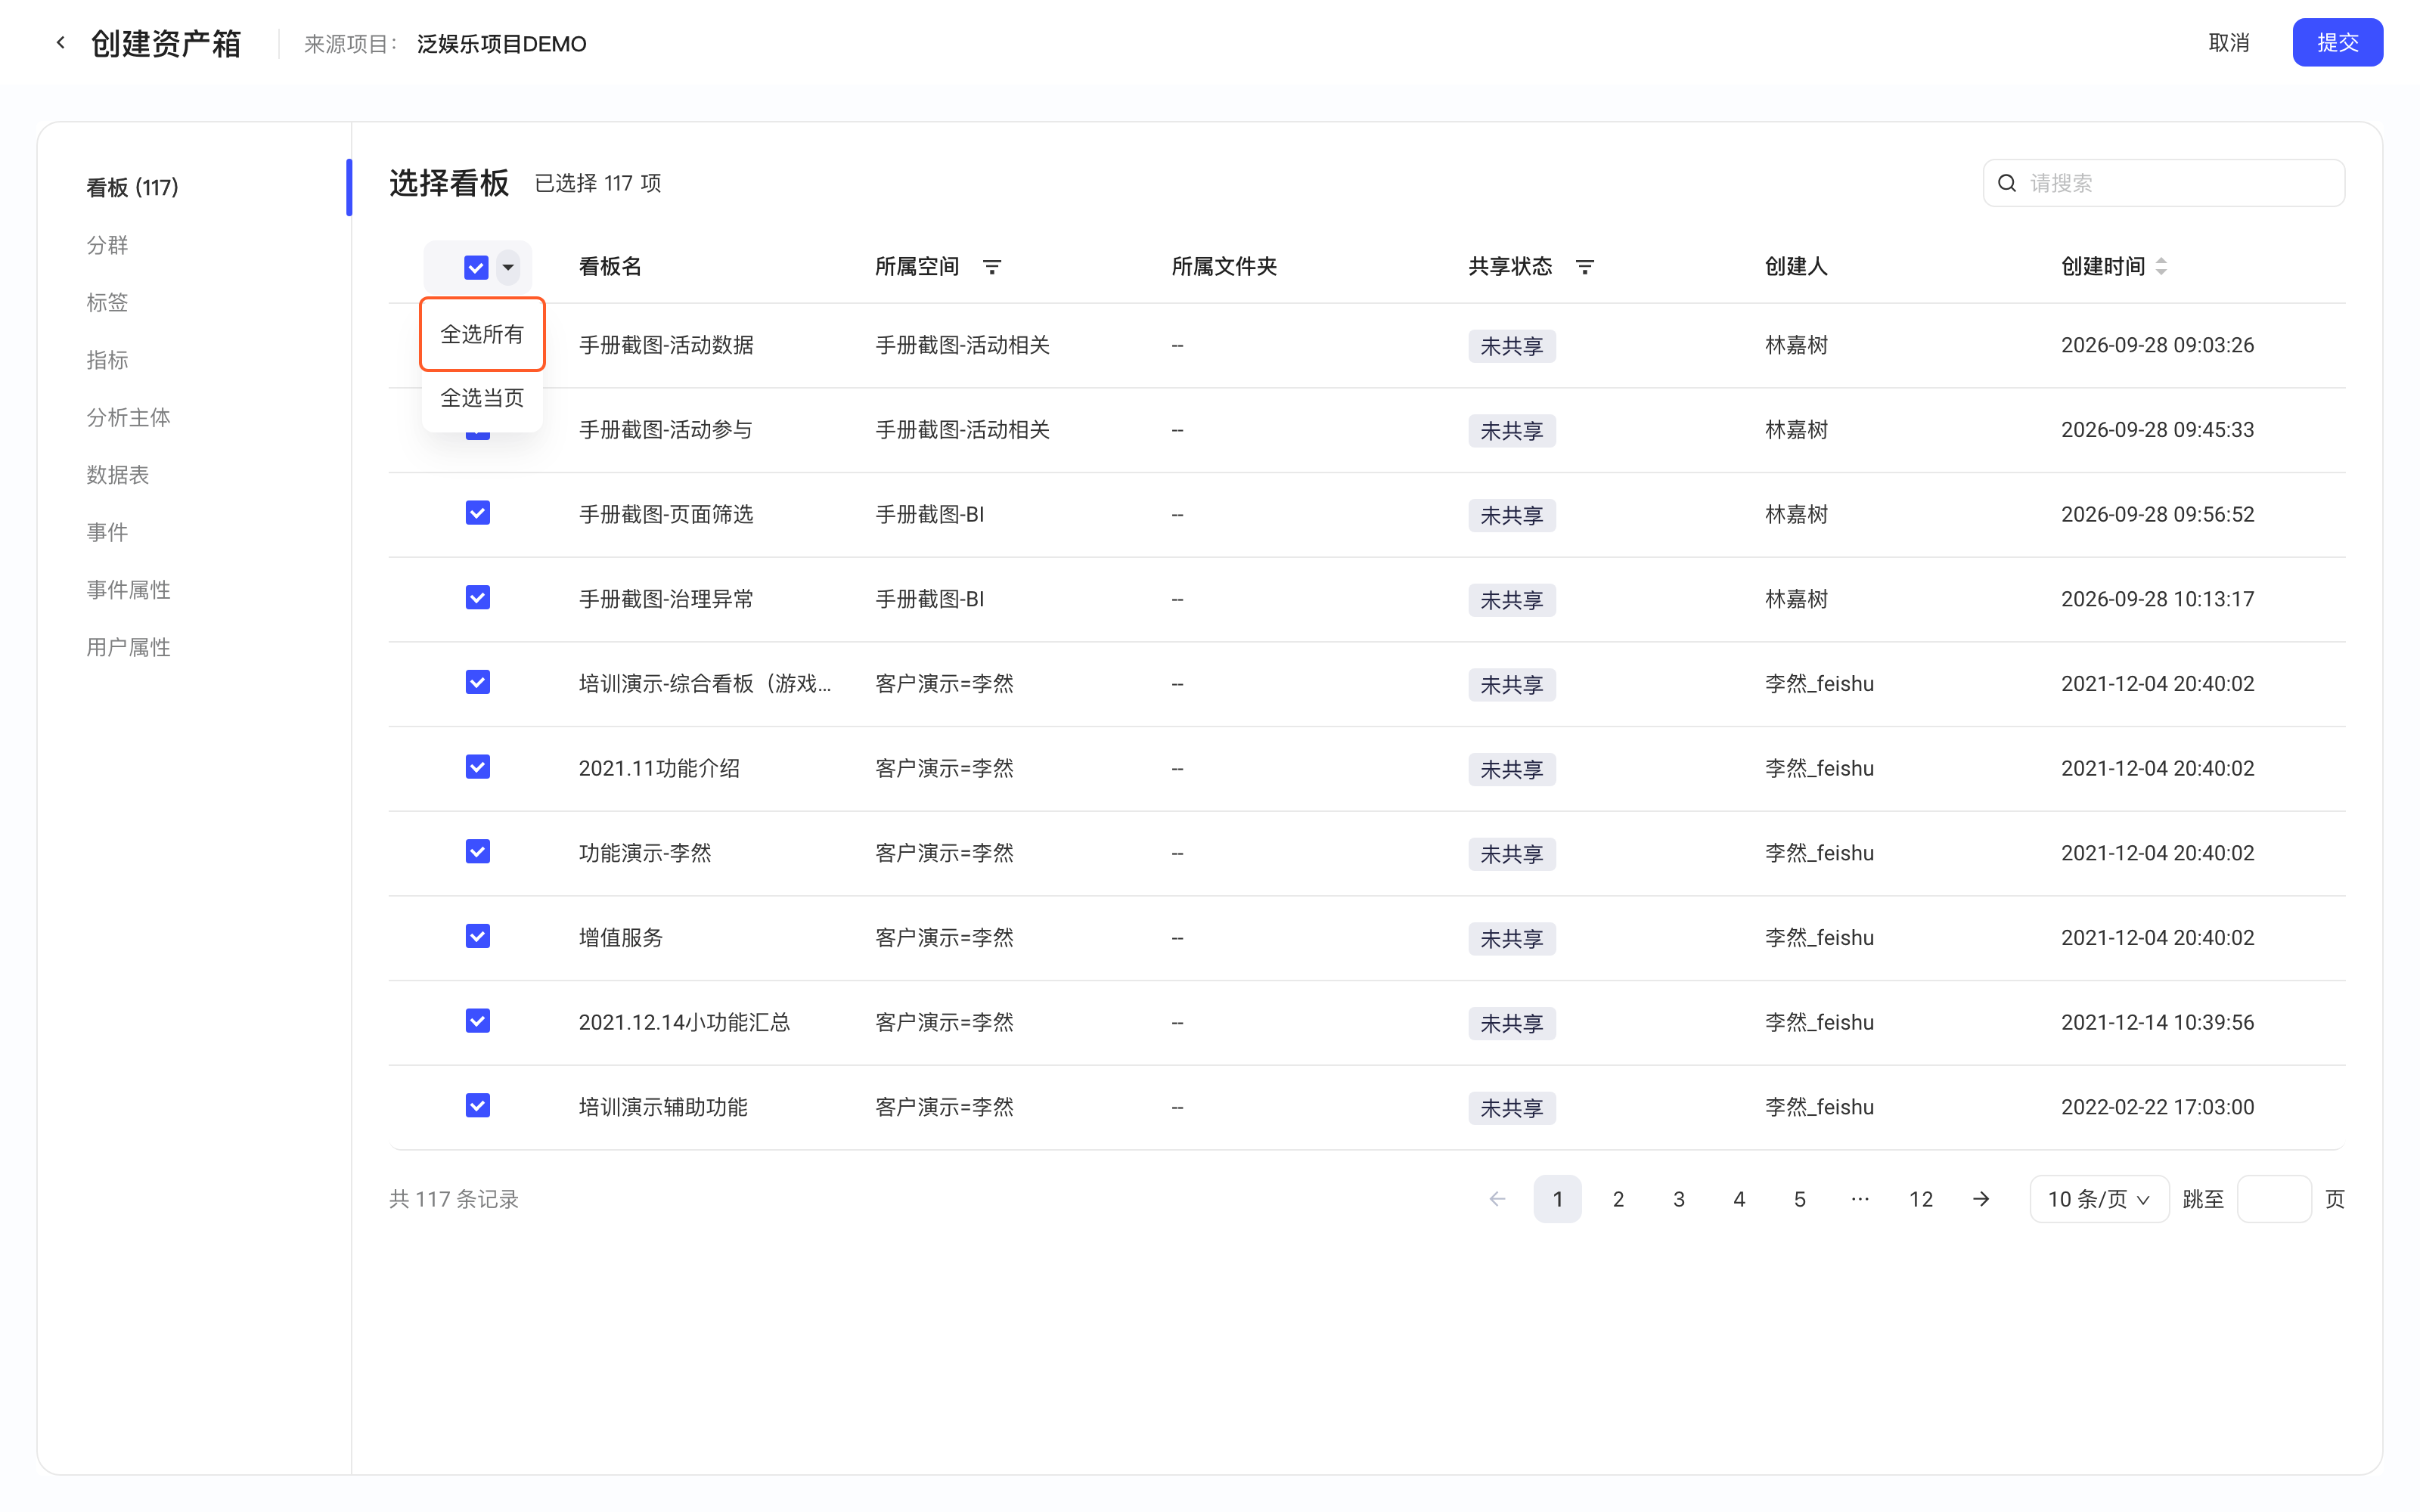Open the 10 条/页 page size dropdown
2420x1512 pixels.
[2099, 1199]
